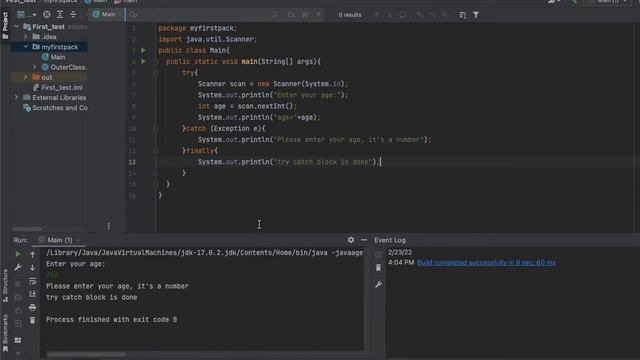The image size is (640, 360).
Task: Click the down arrow in the Run console toolbar
Action: (33, 267)
